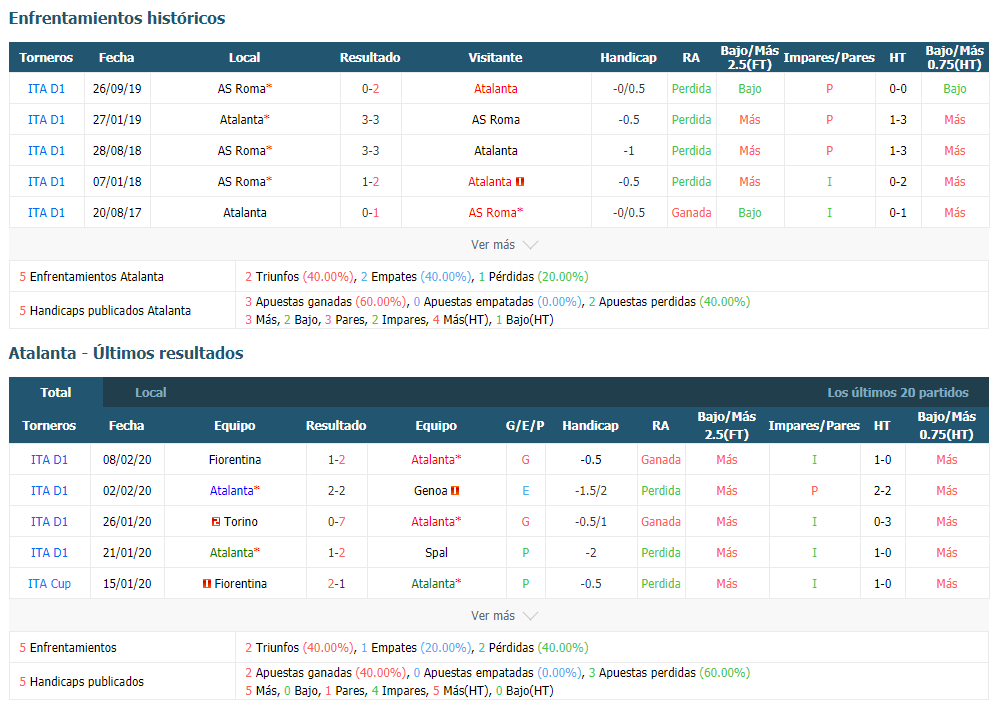Open ITA D1 link for 21/01/20 match

click(49, 552)
